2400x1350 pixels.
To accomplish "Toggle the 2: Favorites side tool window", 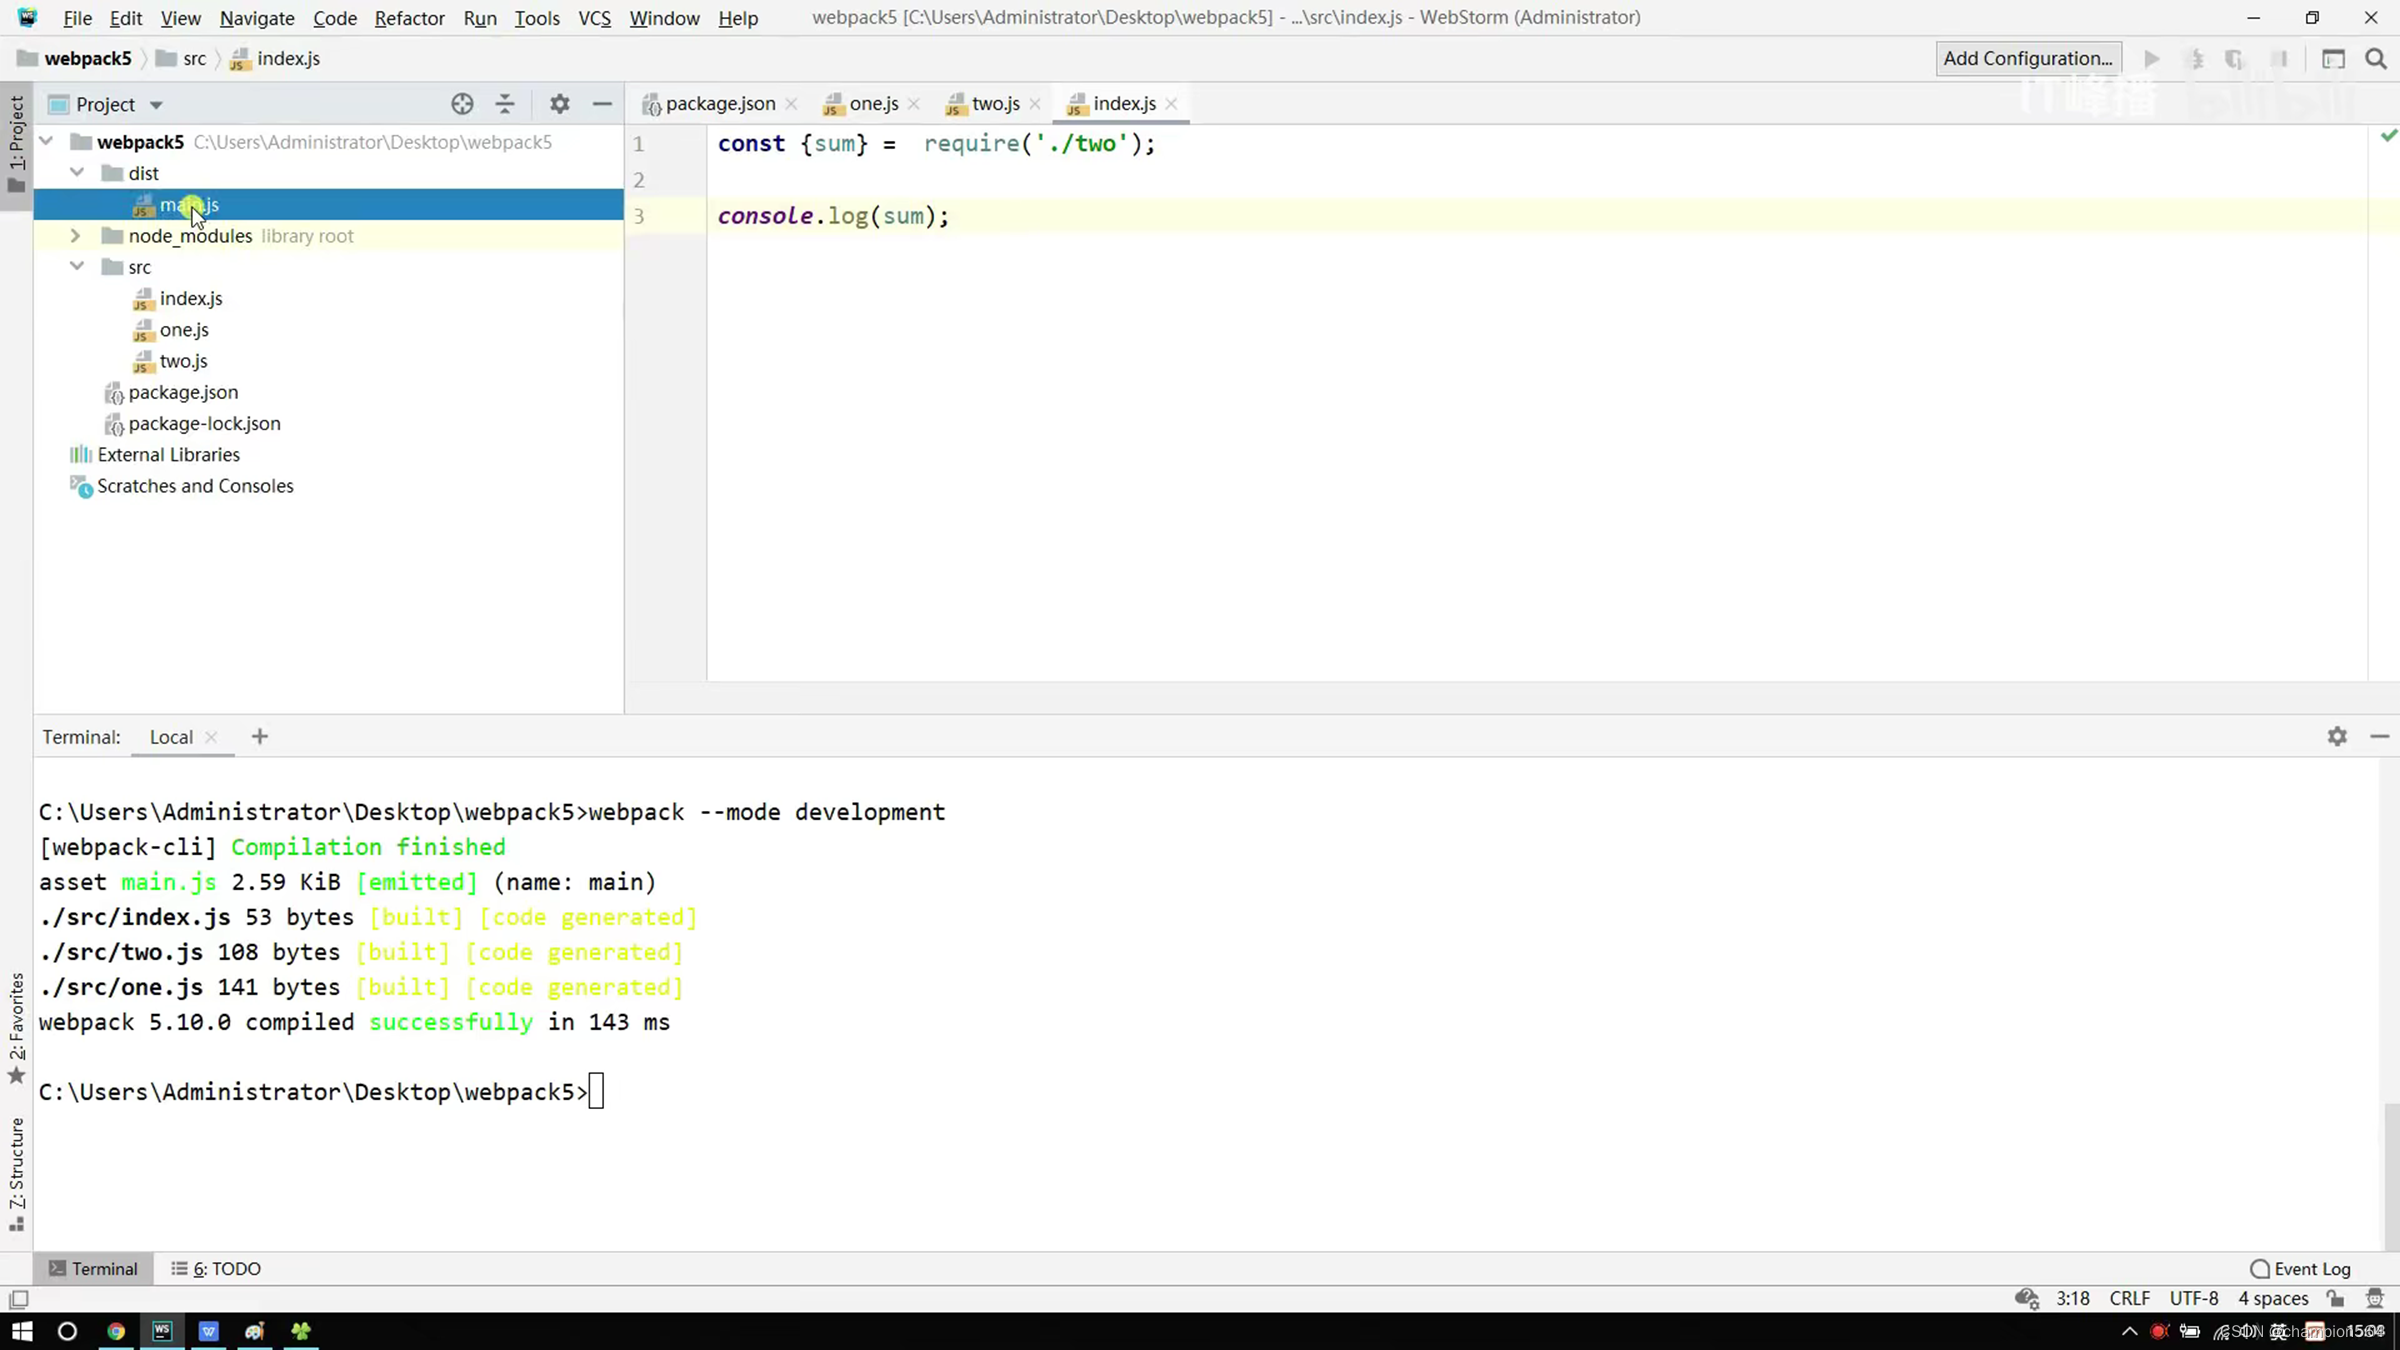I will pyautogui.click(x=16, y=1028).
